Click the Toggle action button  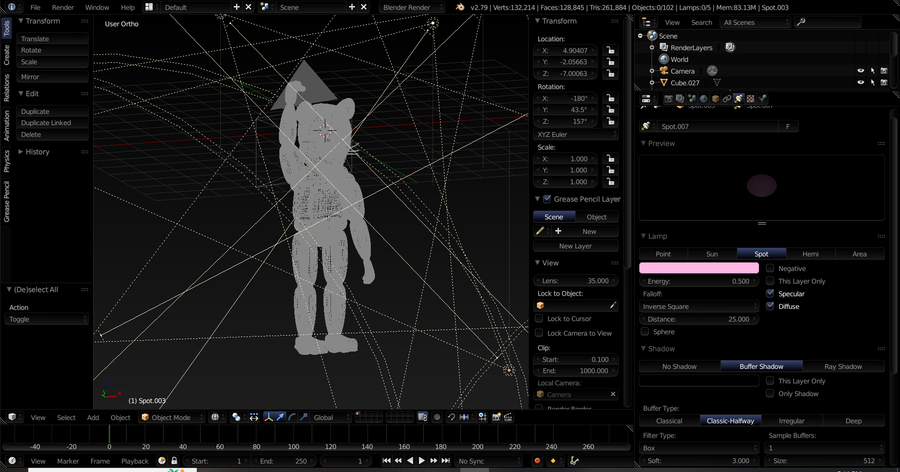click(47, 319)
